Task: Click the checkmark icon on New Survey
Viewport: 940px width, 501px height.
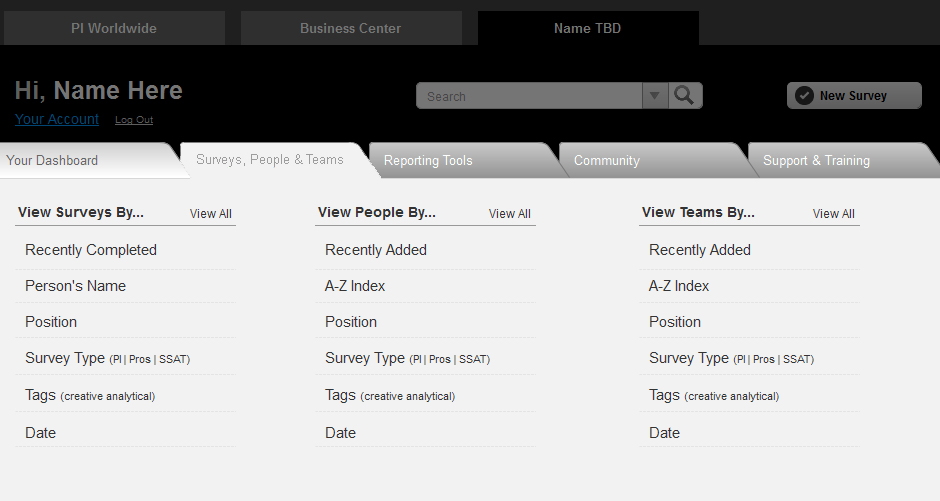Action: click(x=804, y=96)
